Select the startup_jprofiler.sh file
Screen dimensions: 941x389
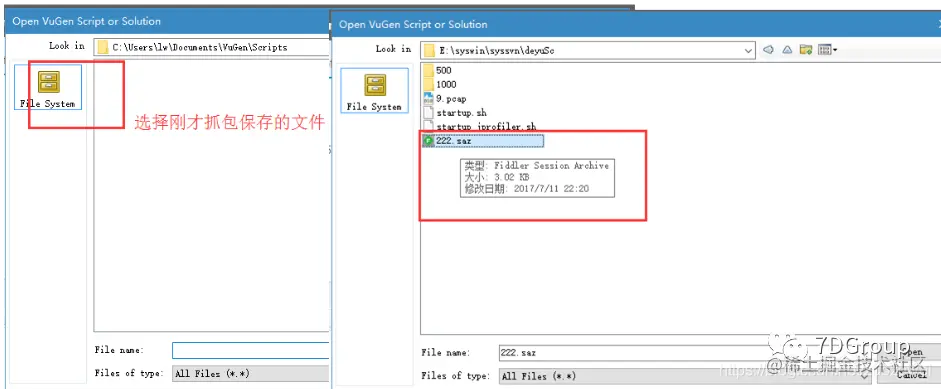(x=480, y=126)
